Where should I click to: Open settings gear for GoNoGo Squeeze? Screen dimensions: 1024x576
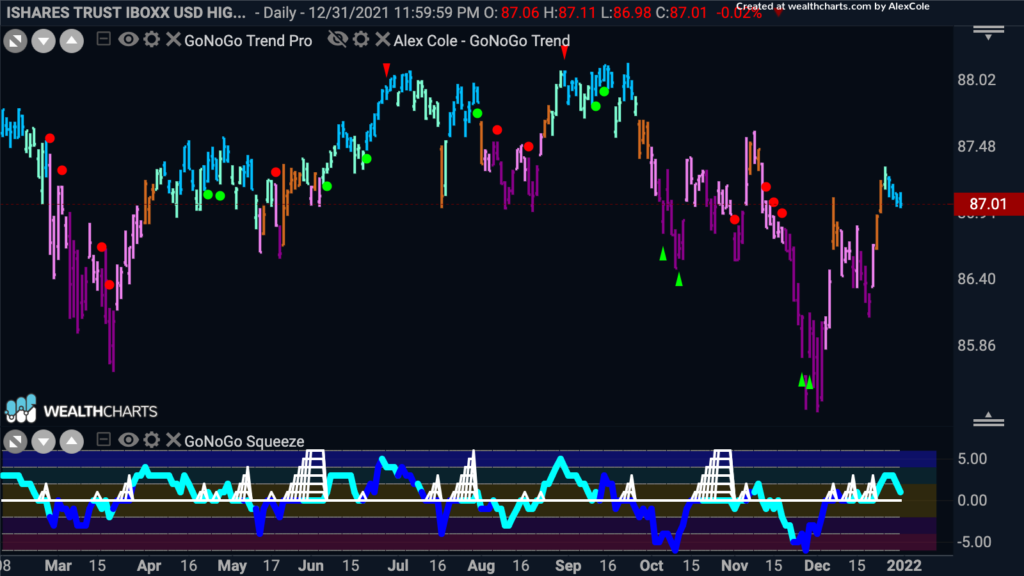click(x=152, y=440)
